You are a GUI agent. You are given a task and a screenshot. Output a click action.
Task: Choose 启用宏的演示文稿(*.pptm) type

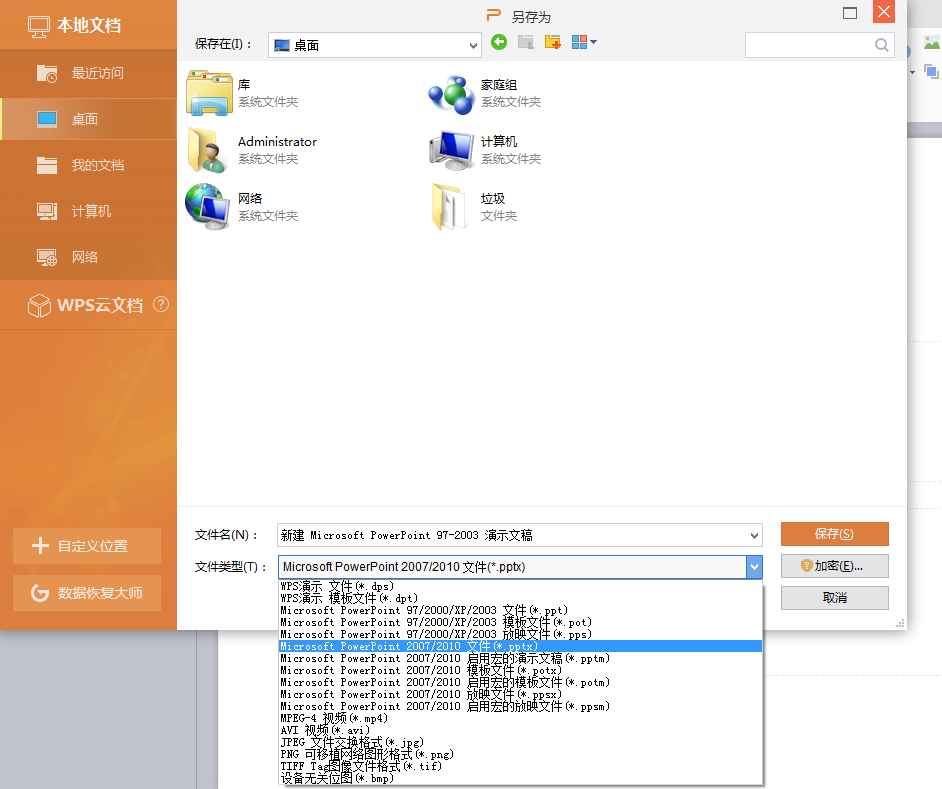click(521, 658)
